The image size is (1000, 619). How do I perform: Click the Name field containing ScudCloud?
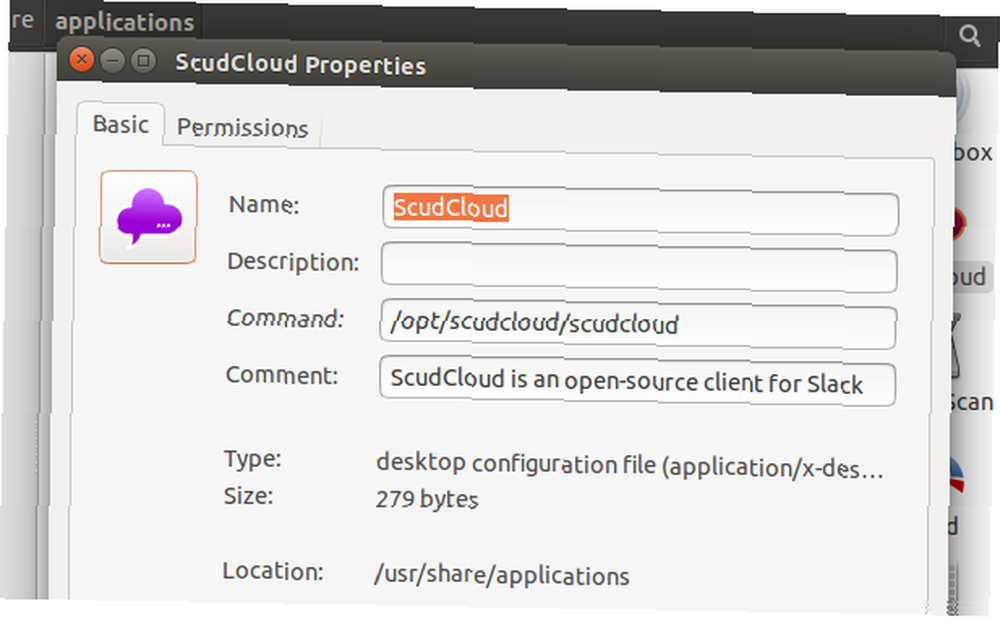pyautogui.click(x=640, y=210)
